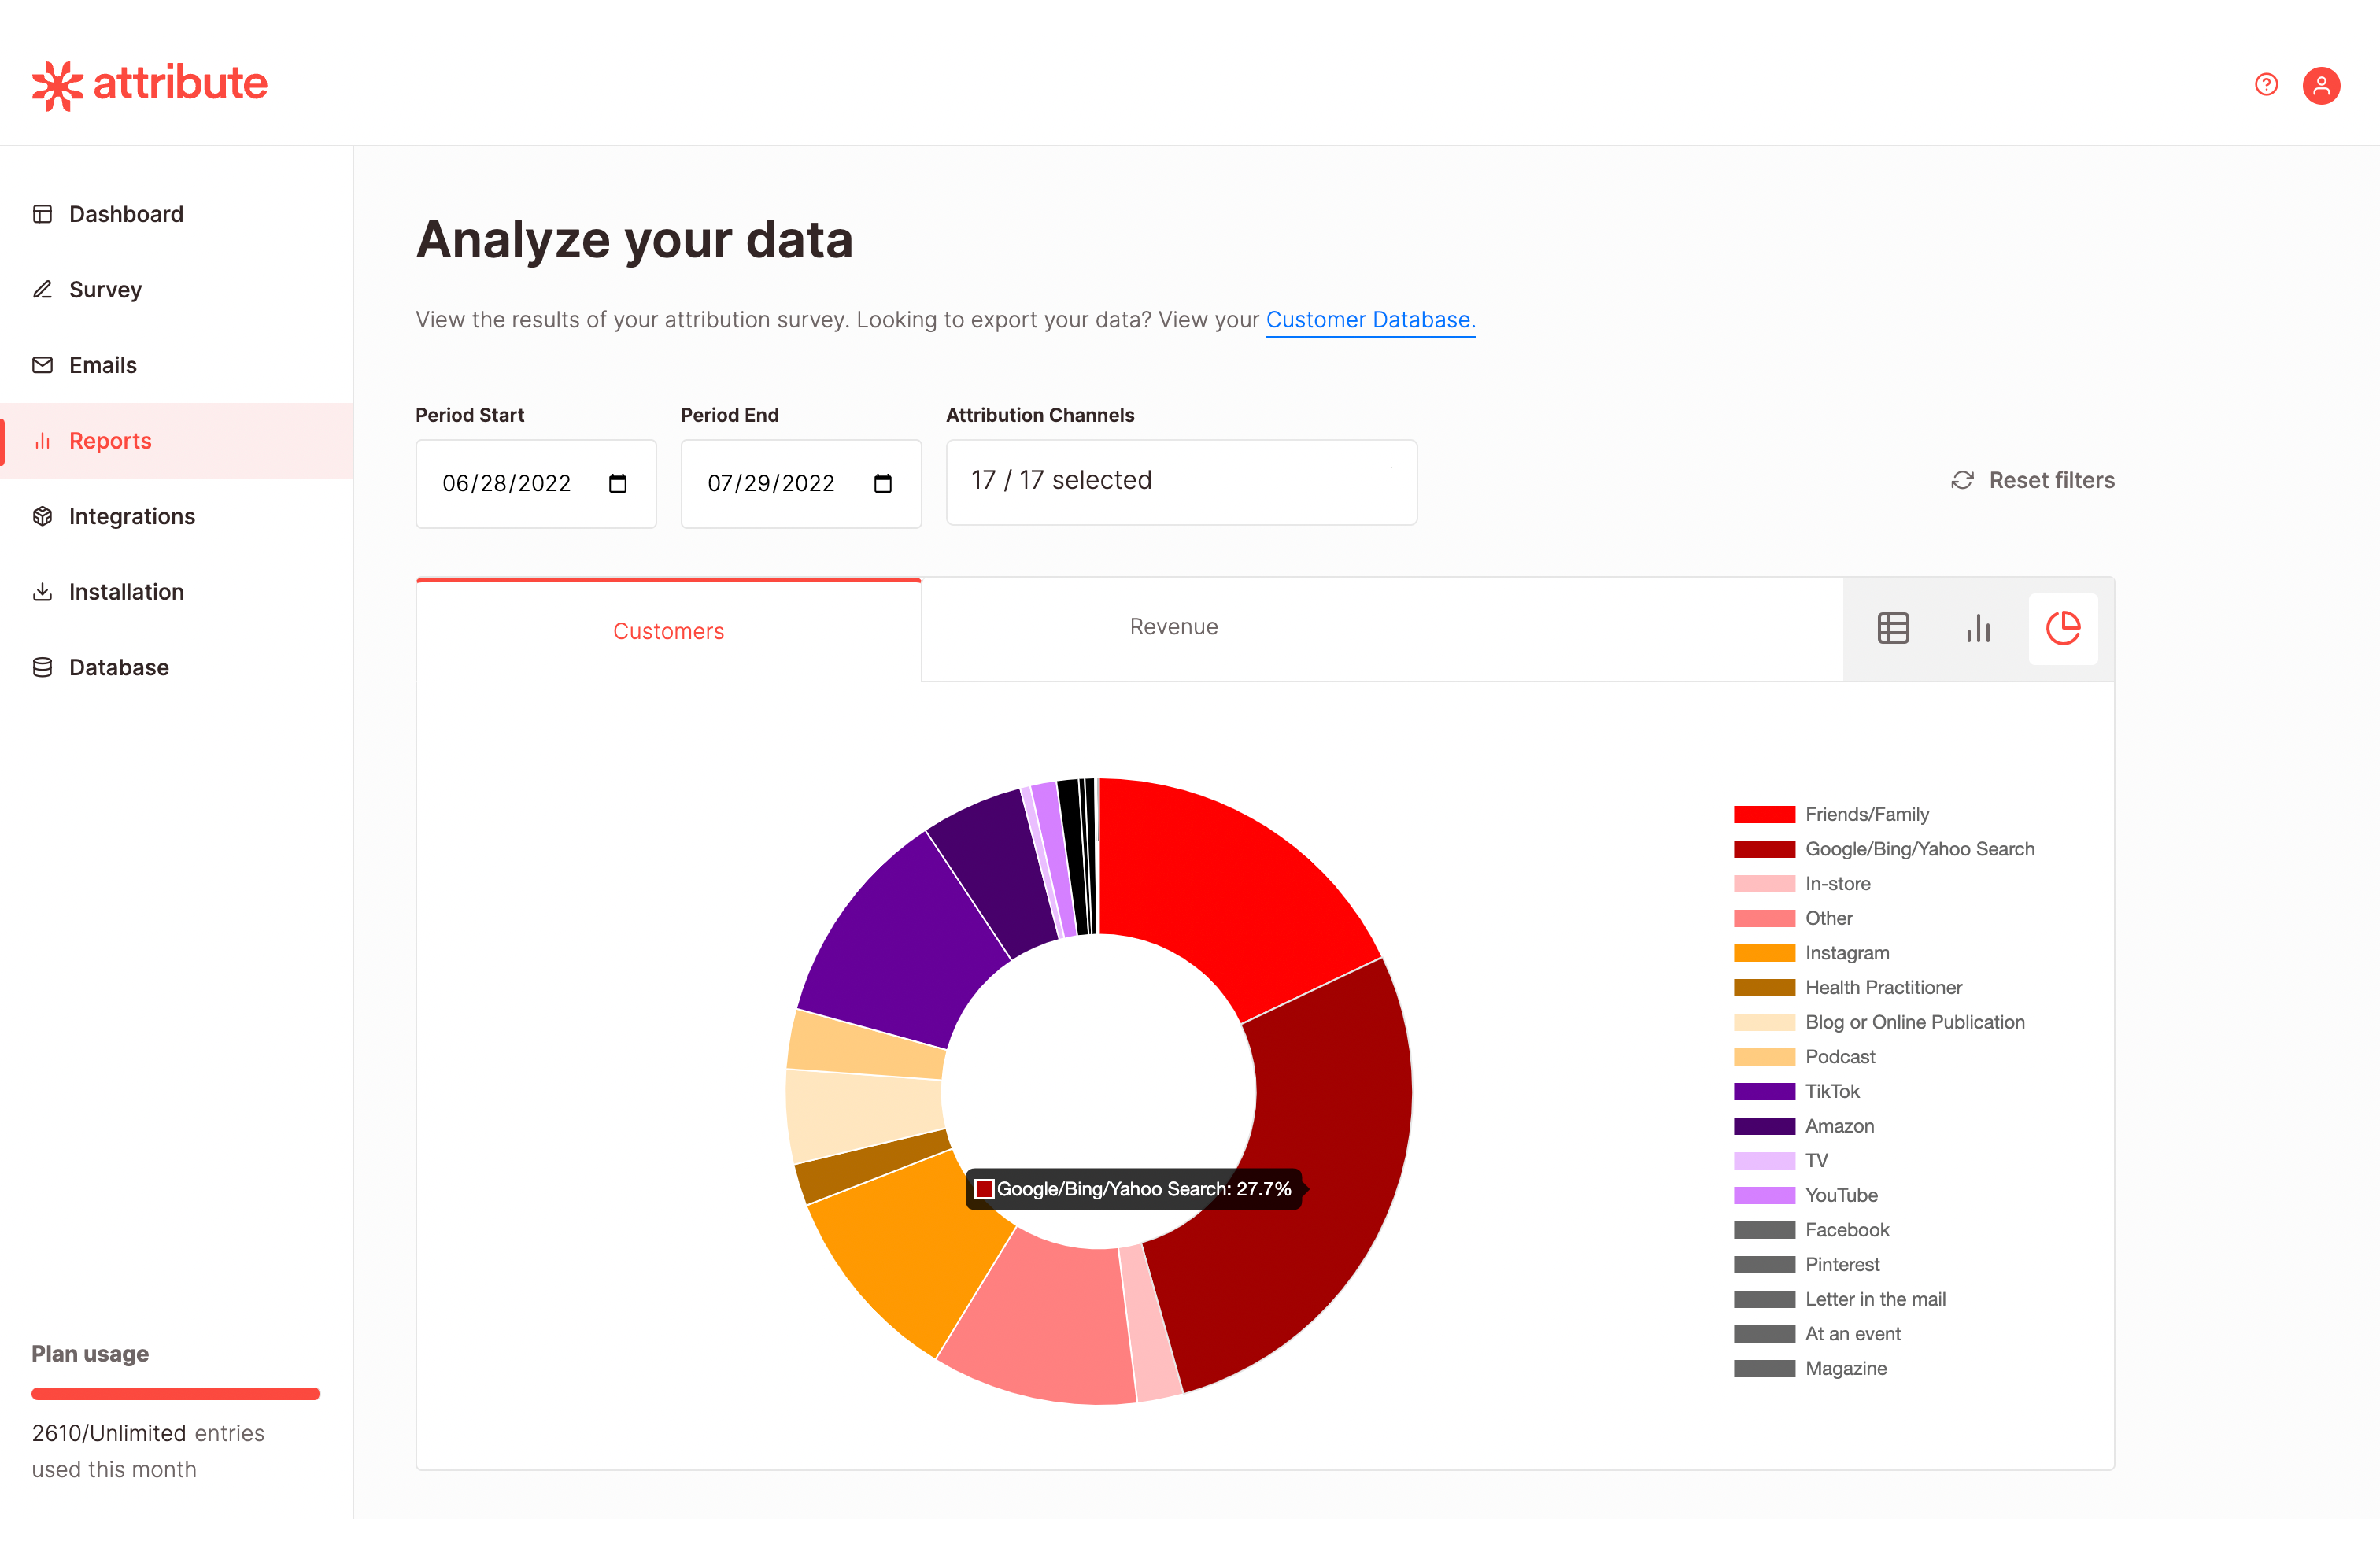The image size is (2380, 1552).
Task: Click Reset filters button
Action: pyautogui.click(x=2033, y=480)
